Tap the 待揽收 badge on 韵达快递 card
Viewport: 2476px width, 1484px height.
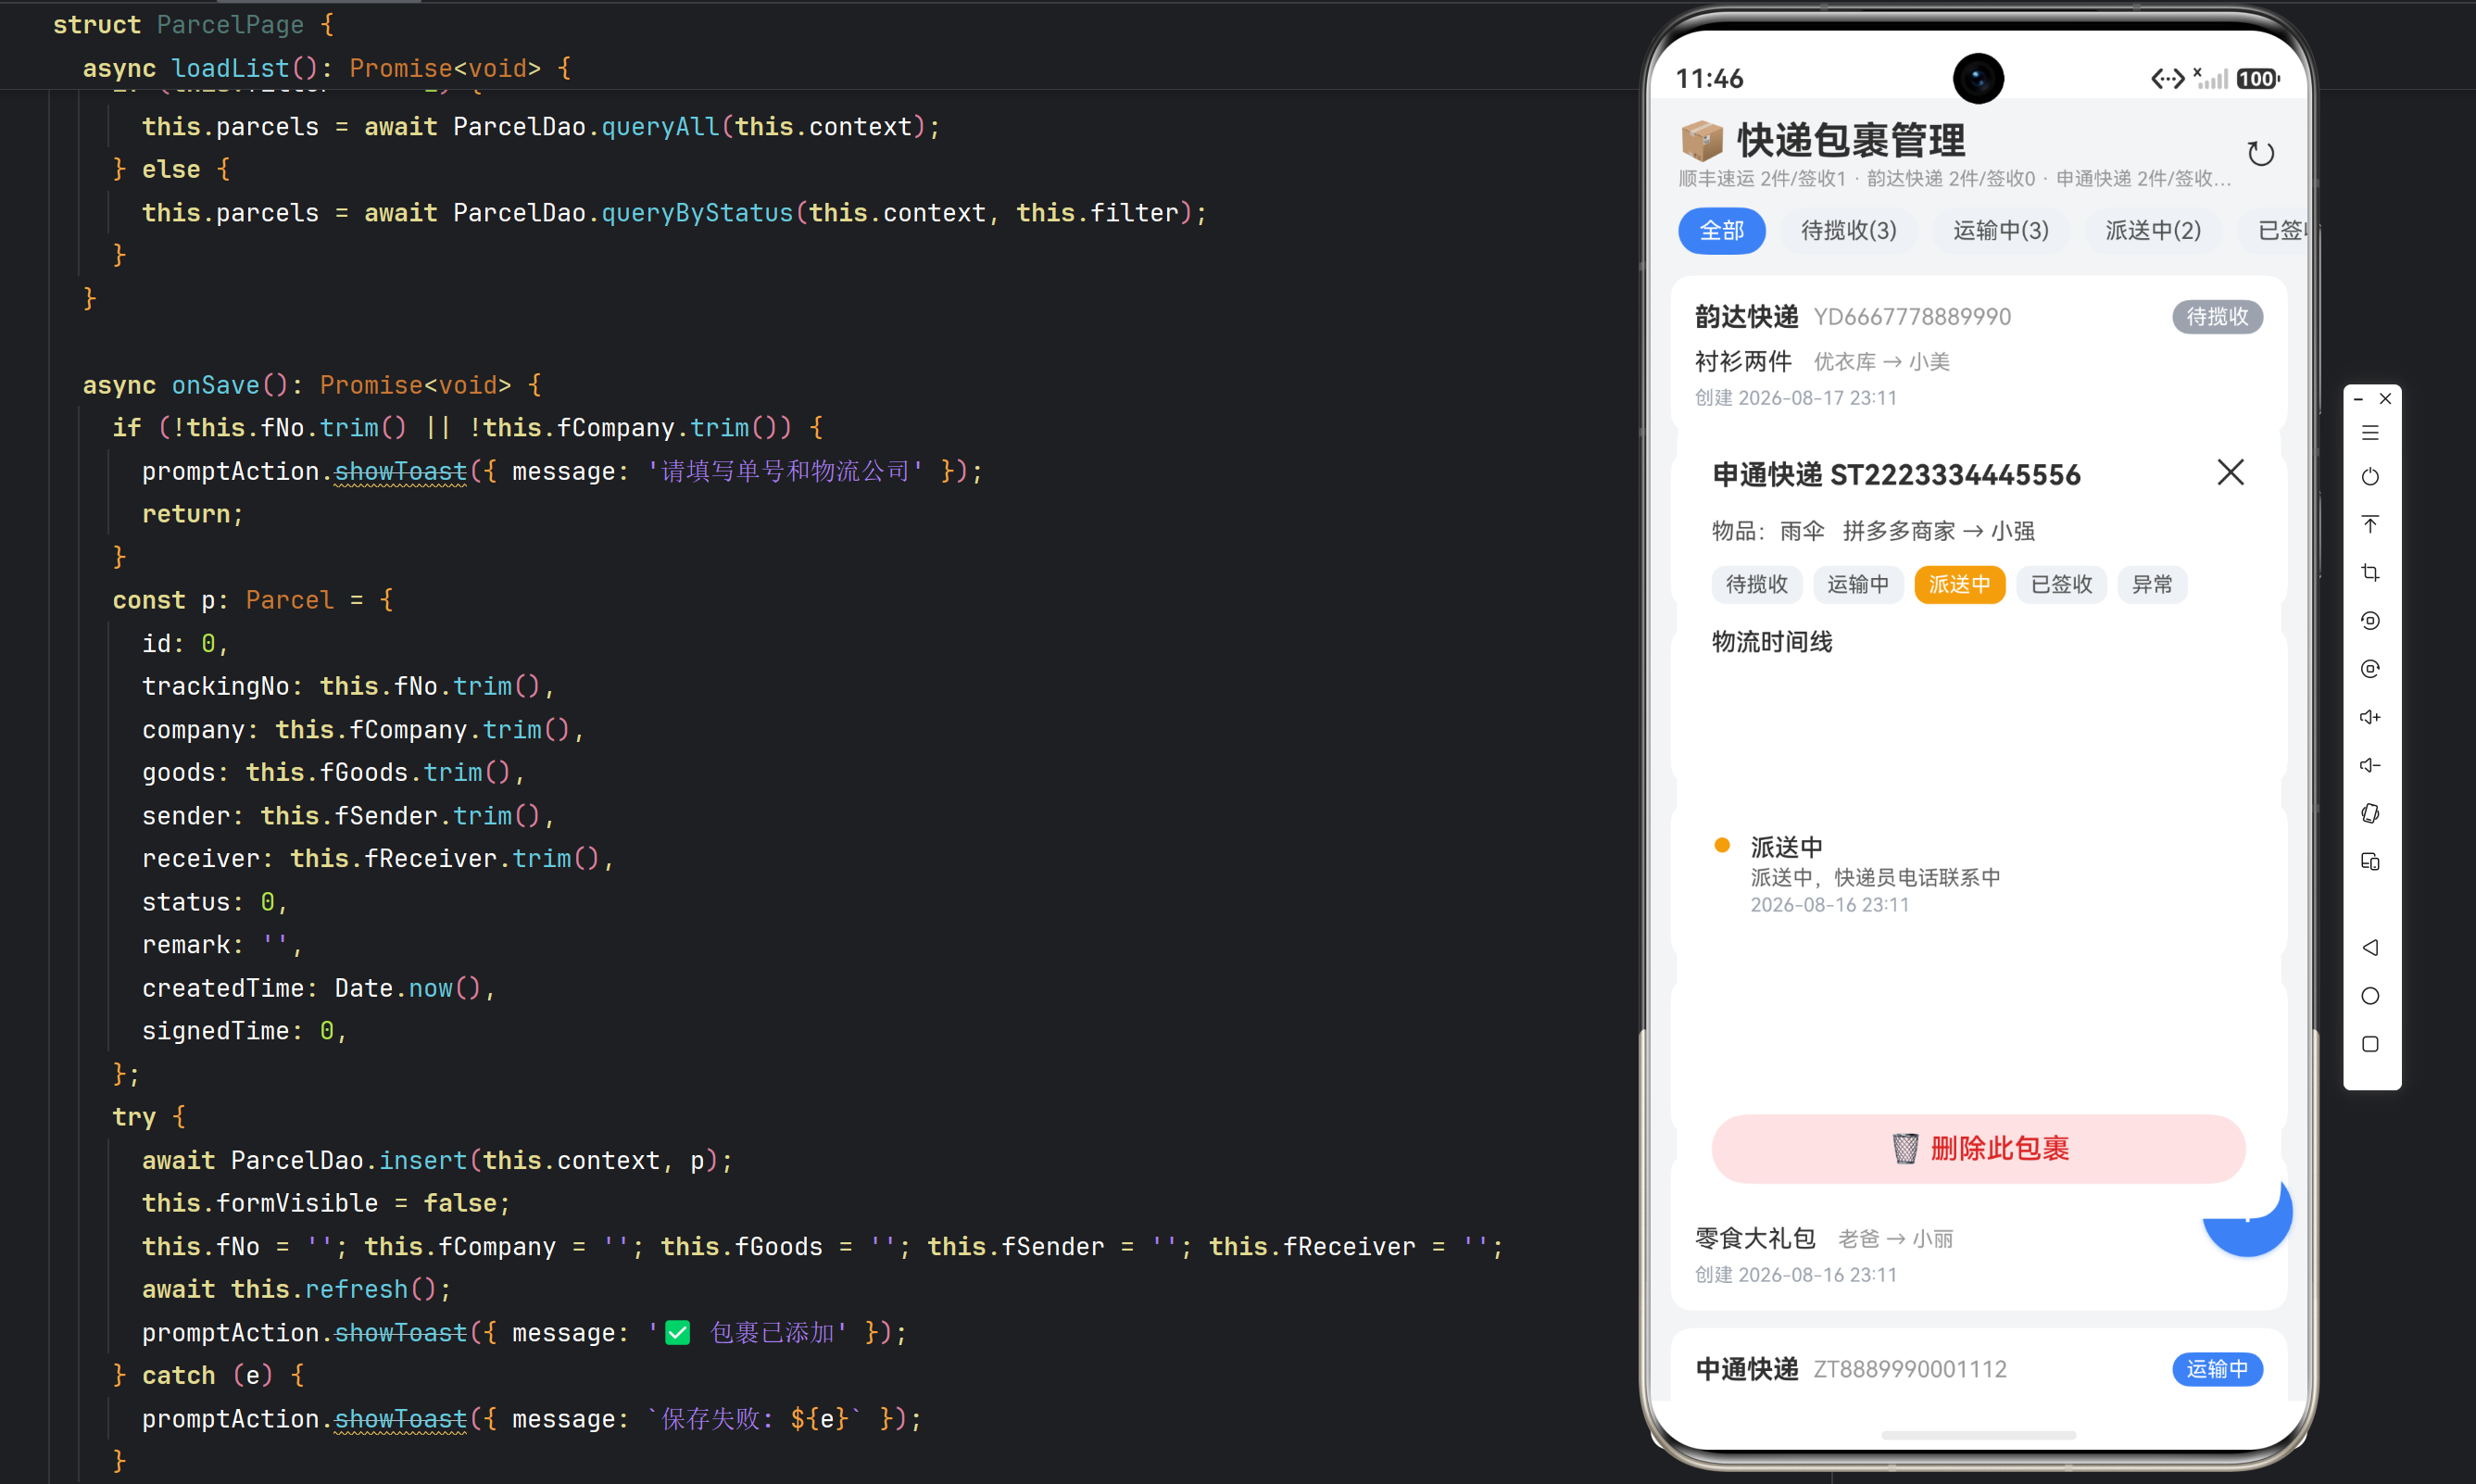pyautogui.click(x=2217, y=317)
